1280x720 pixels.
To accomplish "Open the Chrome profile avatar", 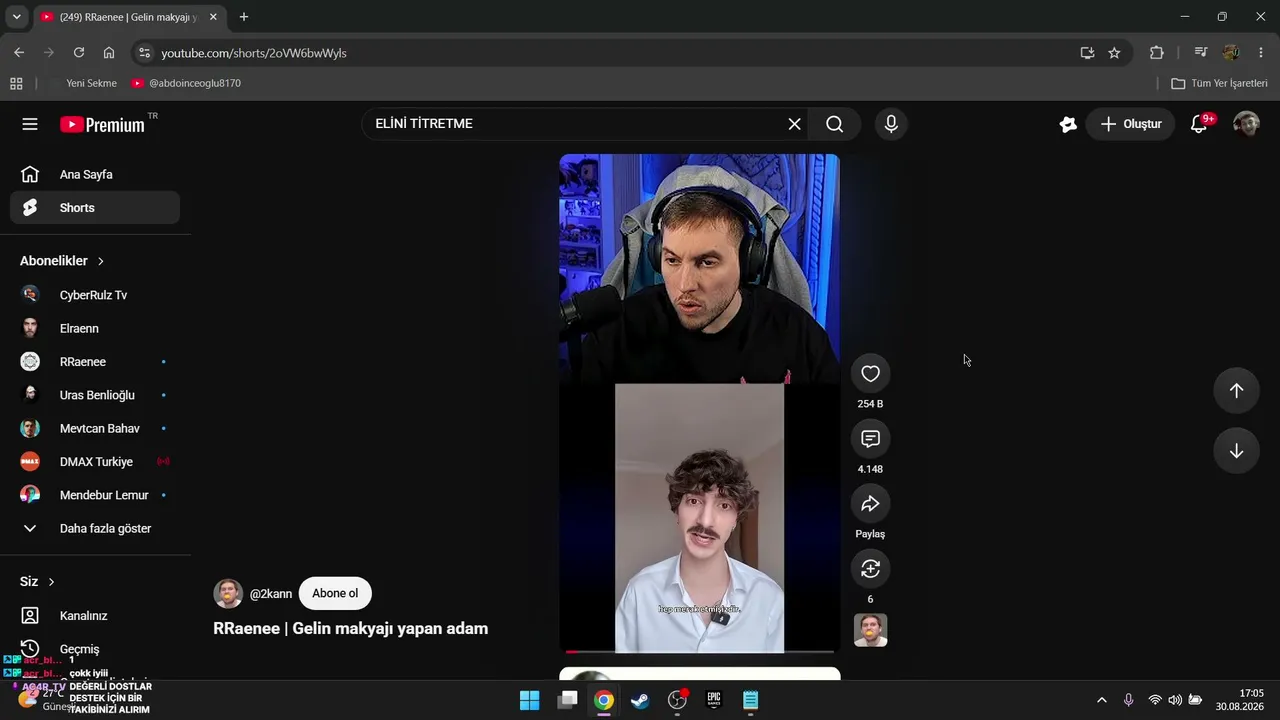I will (x=1231, y=53).
